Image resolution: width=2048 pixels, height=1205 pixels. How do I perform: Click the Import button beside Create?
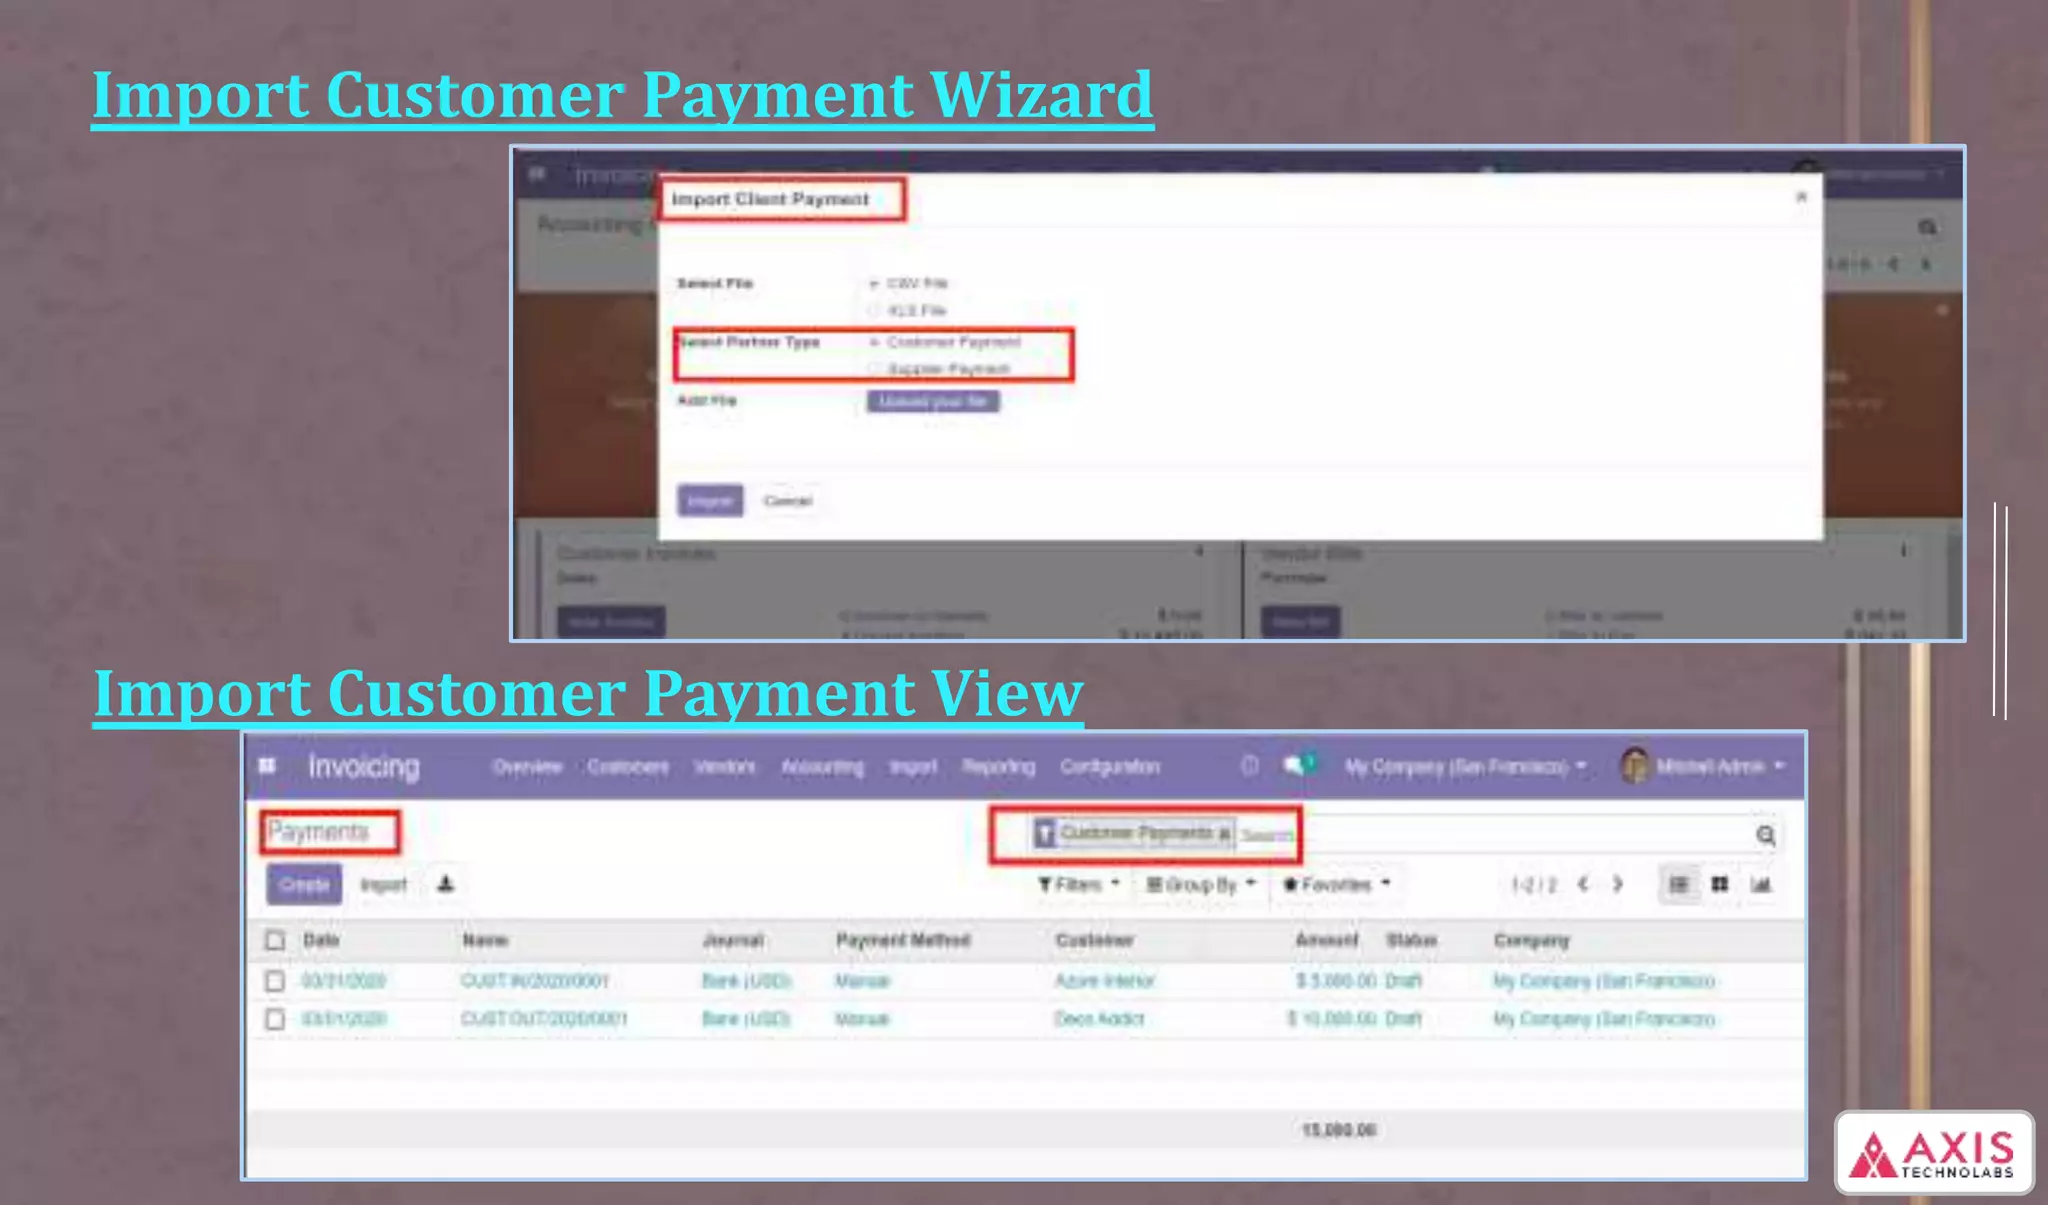coord(383,885)
